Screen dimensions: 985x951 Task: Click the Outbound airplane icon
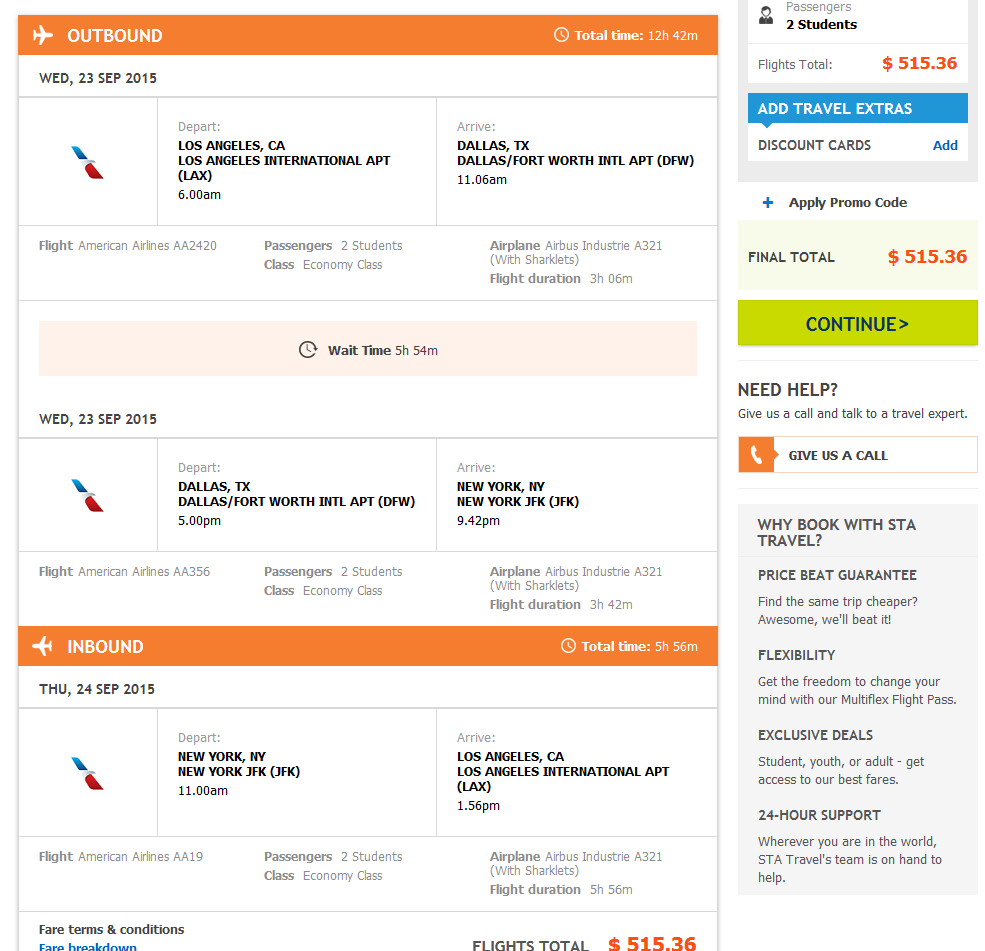pos(43,36)
